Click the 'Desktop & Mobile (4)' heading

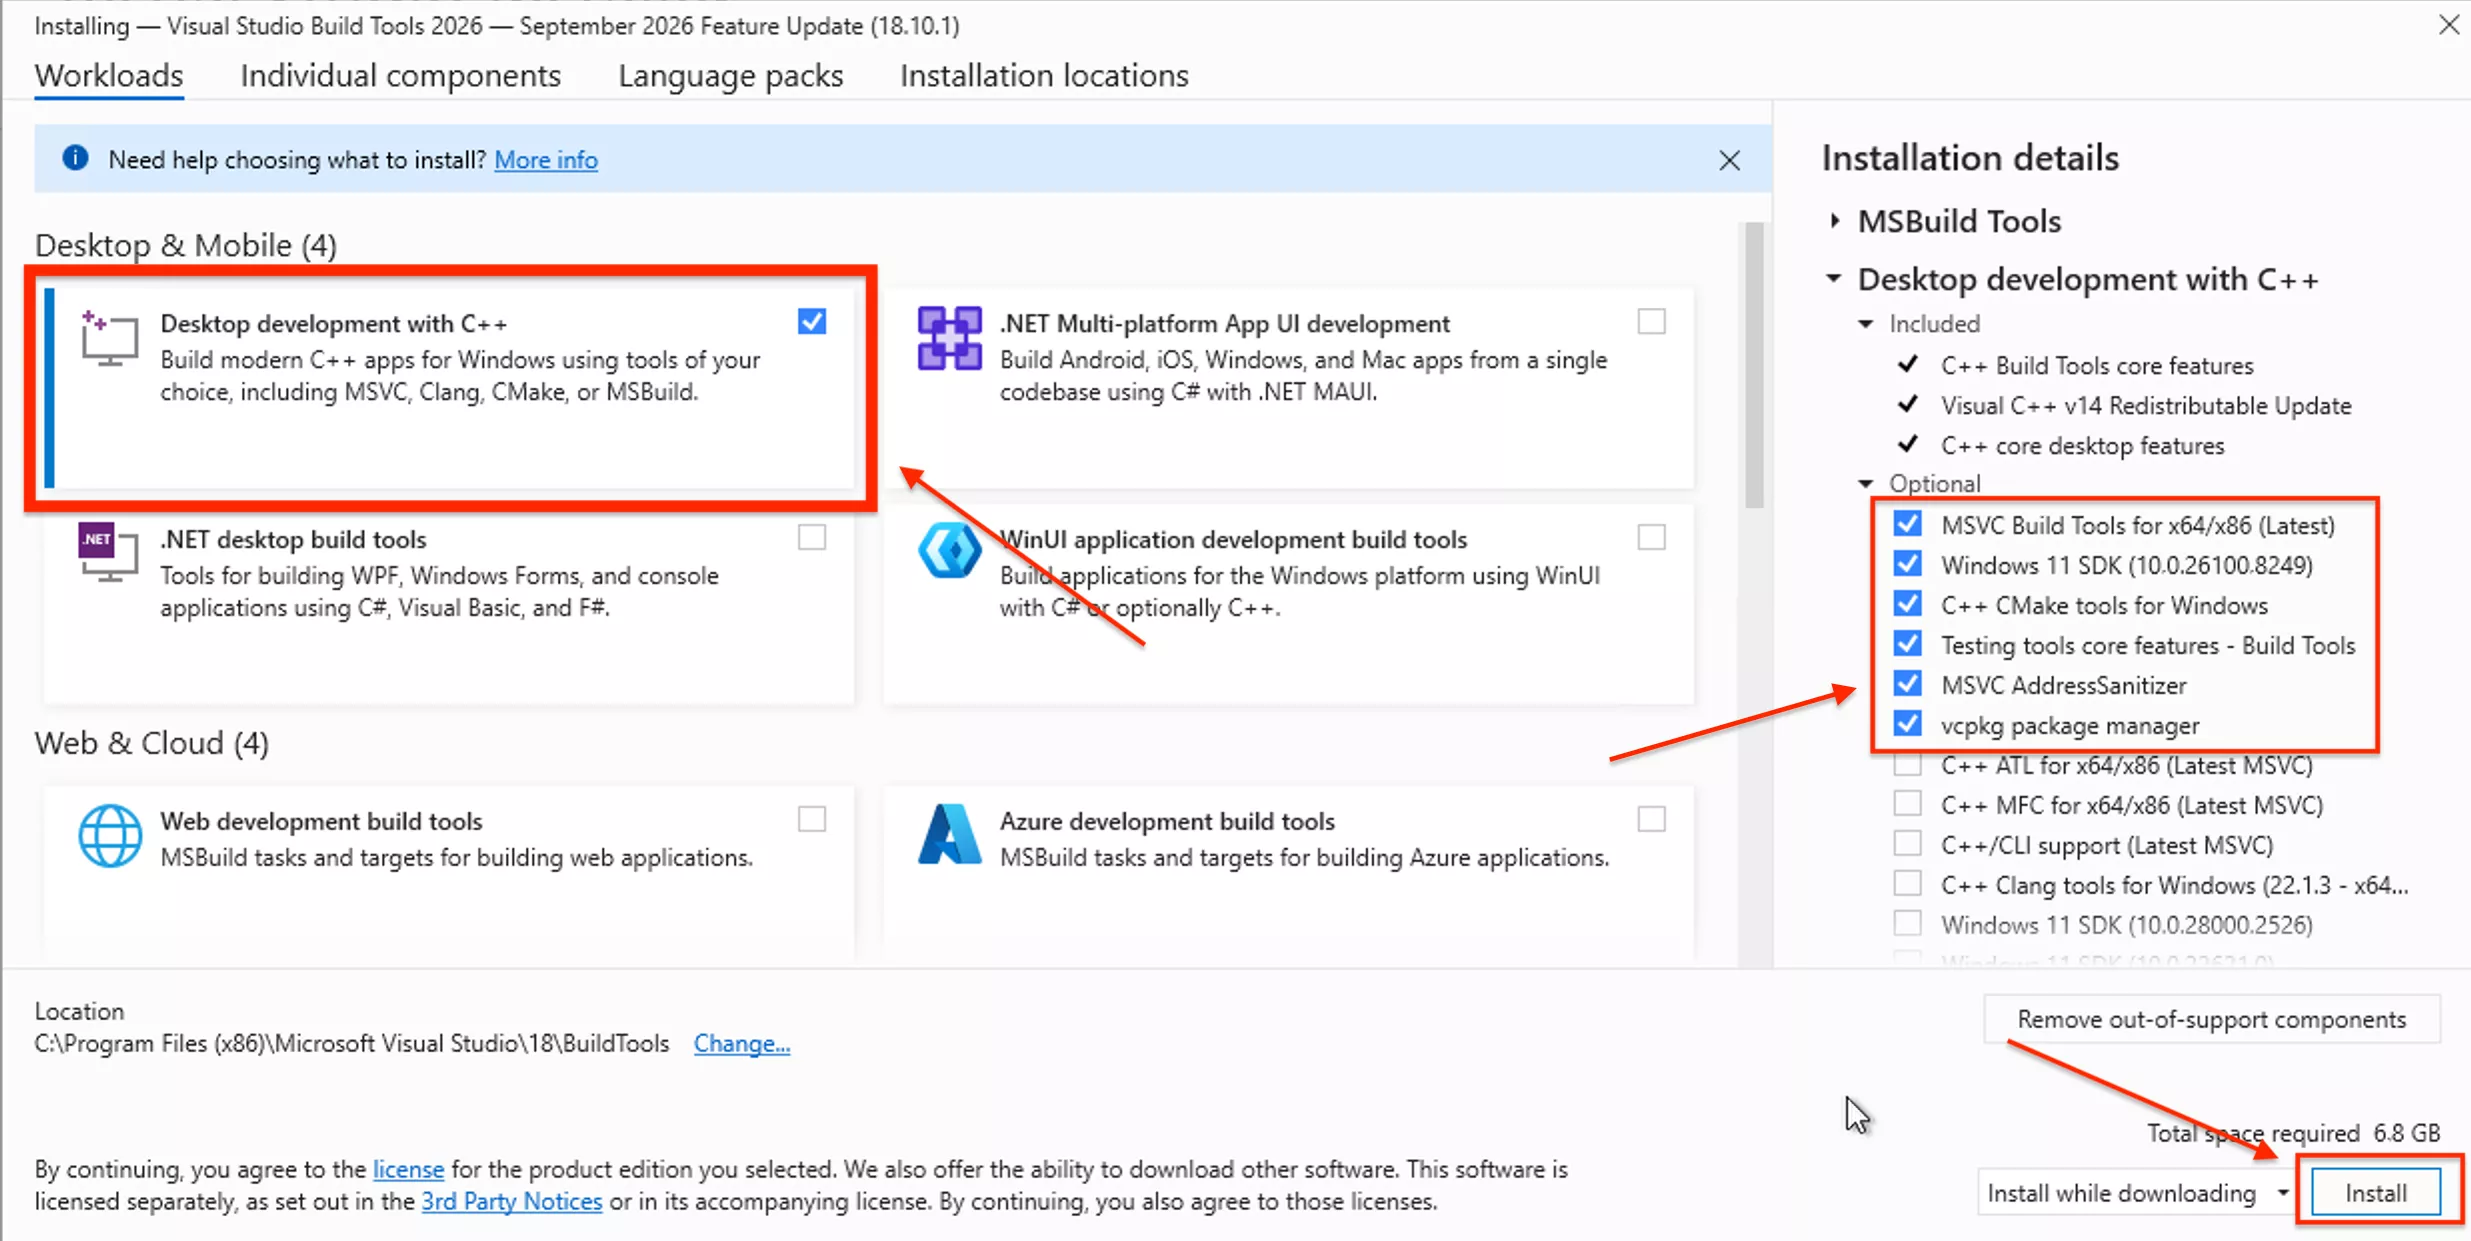186,245
